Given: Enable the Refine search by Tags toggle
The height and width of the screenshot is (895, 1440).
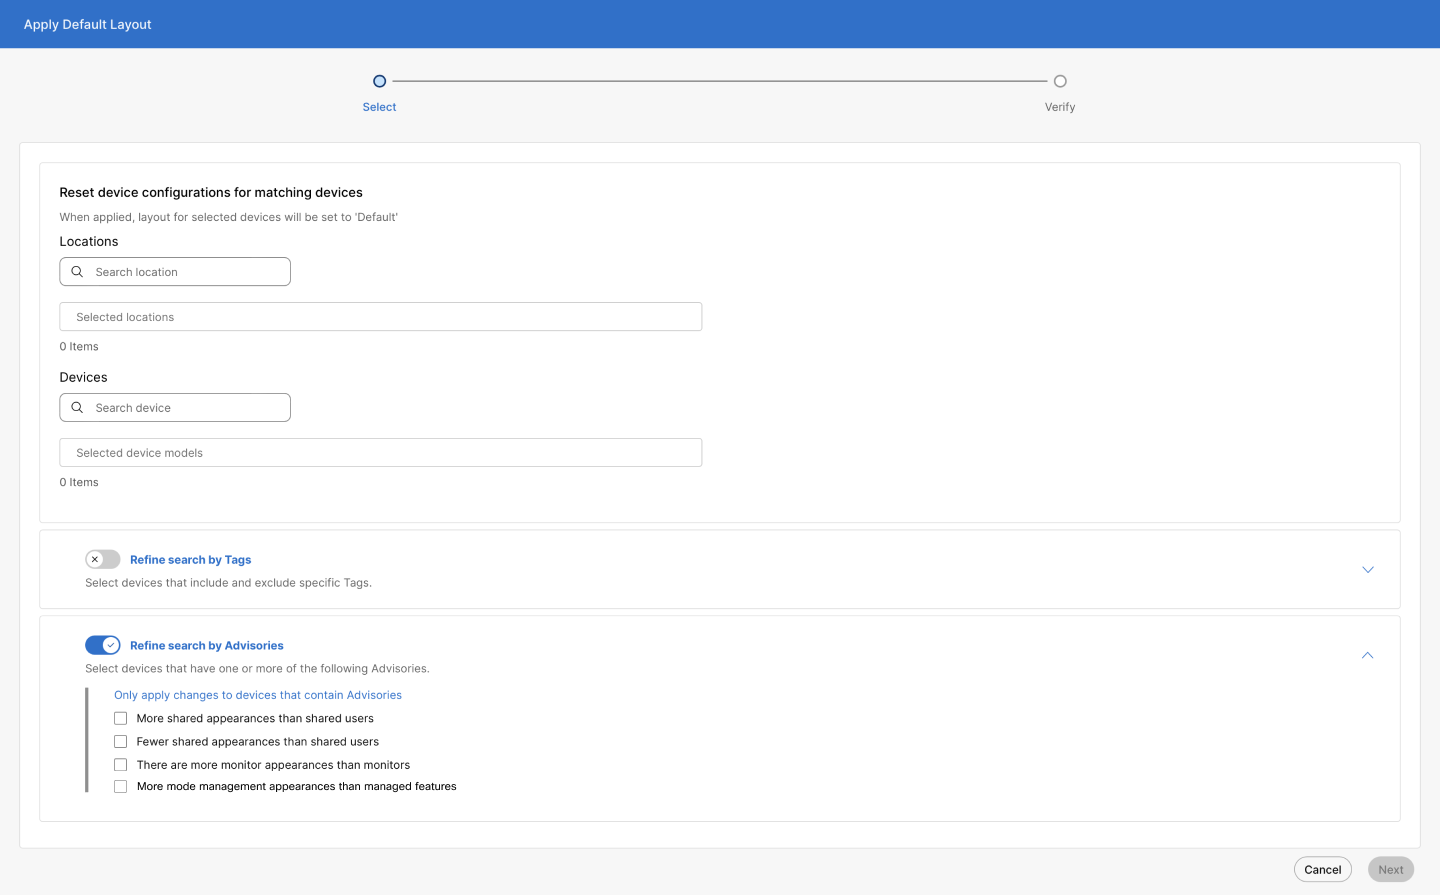Looking at the screenshot, I should tap(103, 560).
